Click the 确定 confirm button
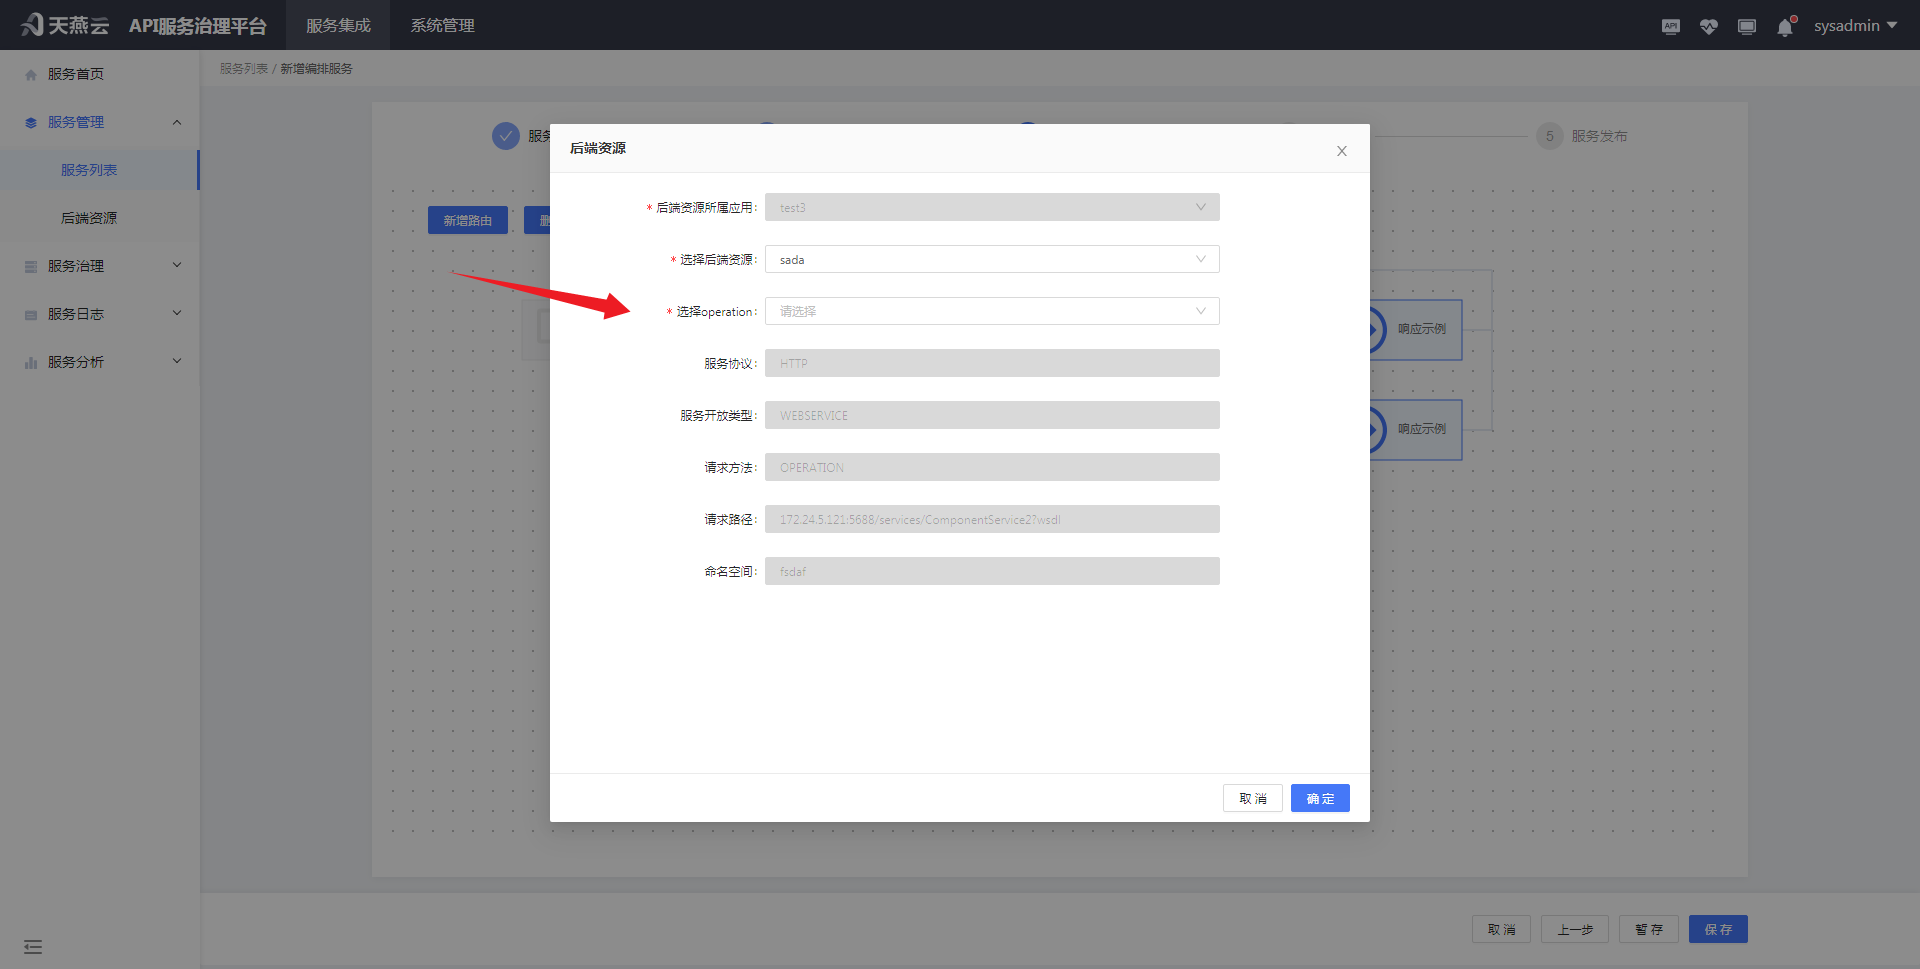 tap(1319, 798)
